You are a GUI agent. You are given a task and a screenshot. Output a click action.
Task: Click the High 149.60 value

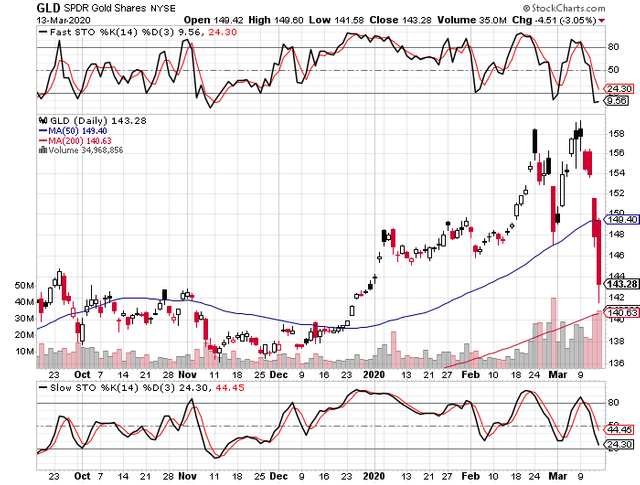276,20
